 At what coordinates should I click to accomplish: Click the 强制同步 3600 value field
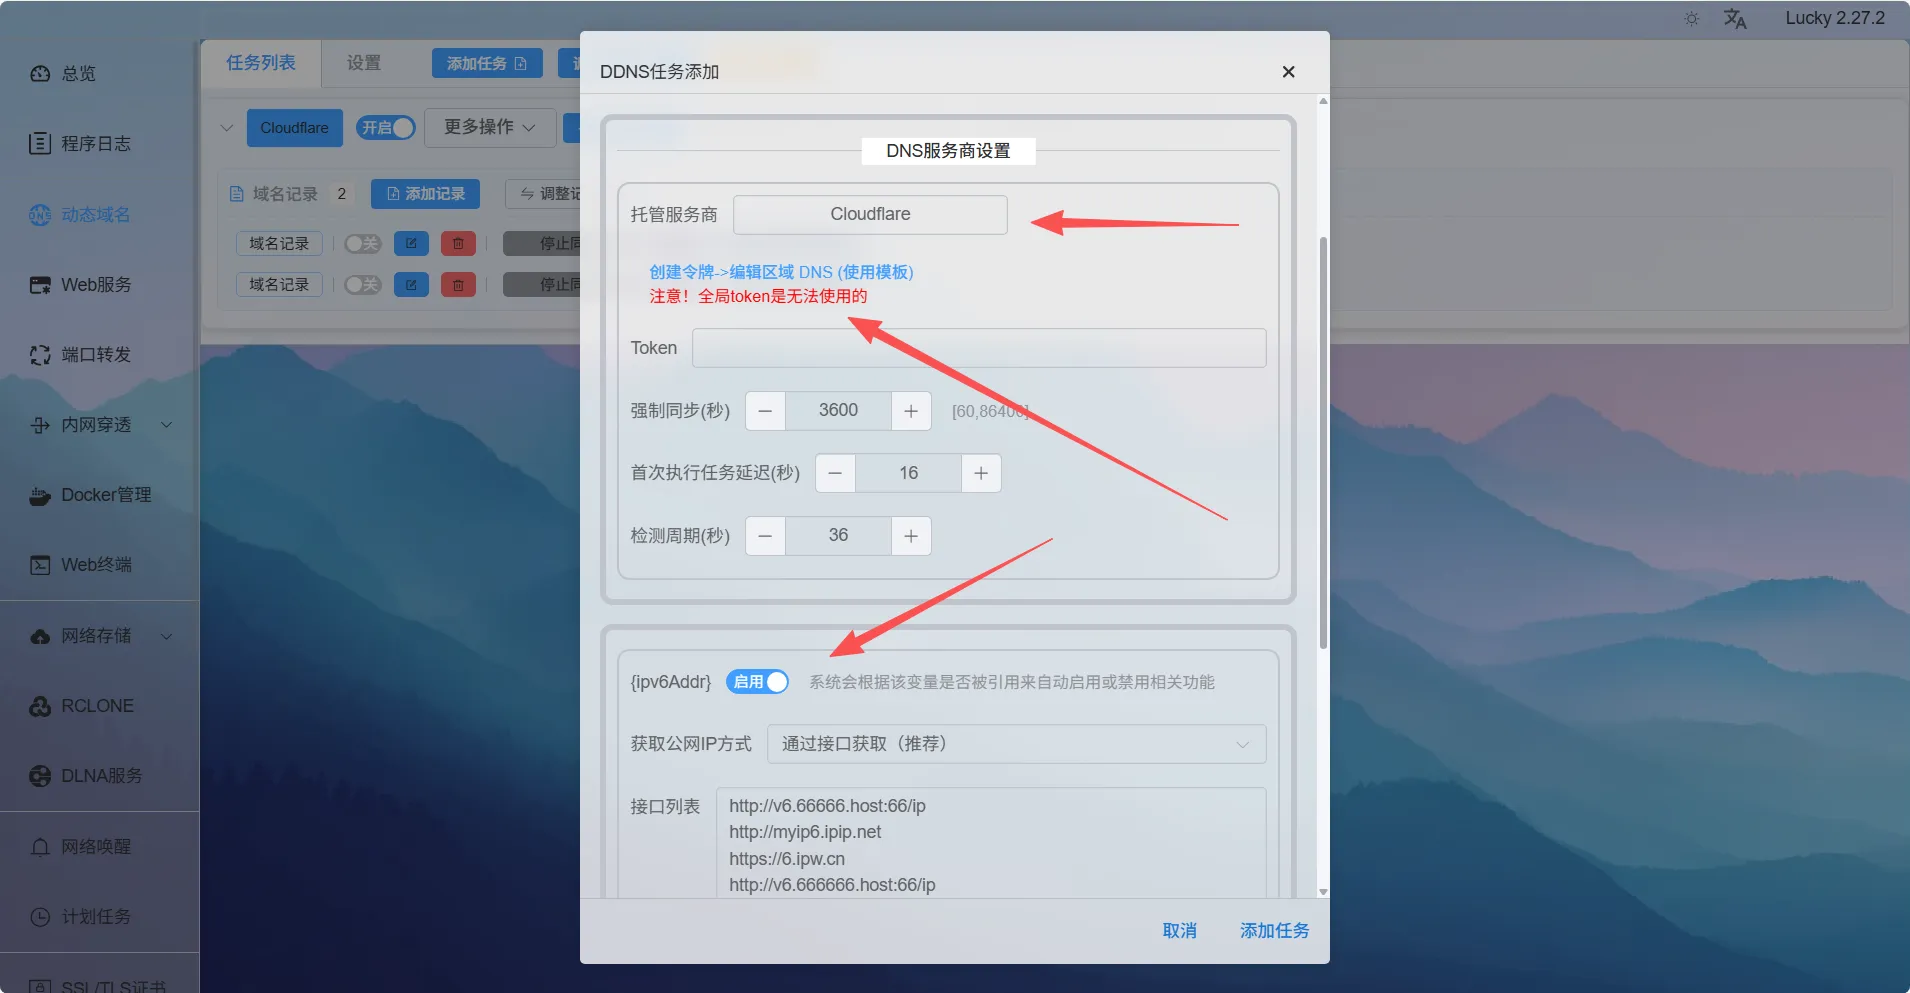pos(838,411)
